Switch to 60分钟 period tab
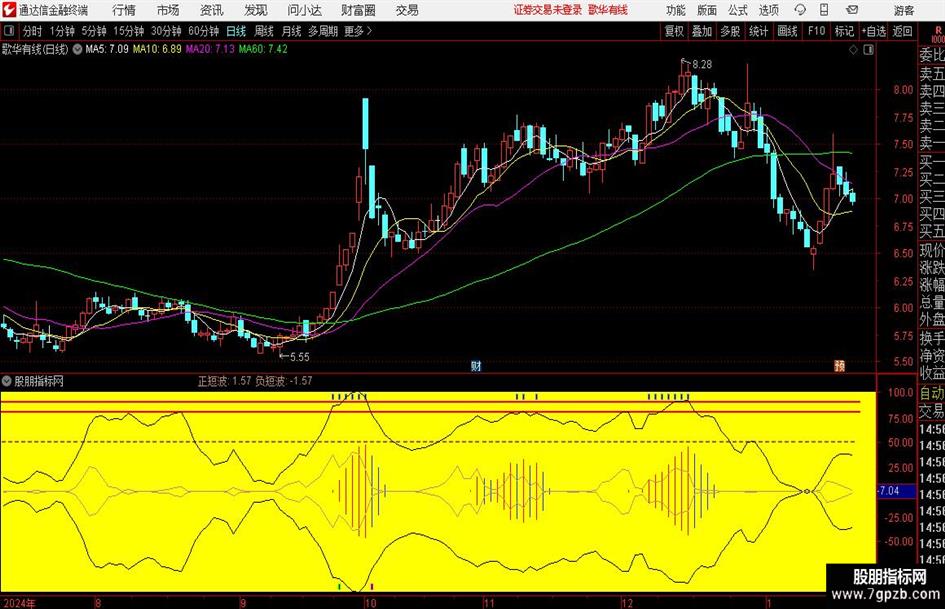This screenshot has width=945, height=609. tap(204, 31)
